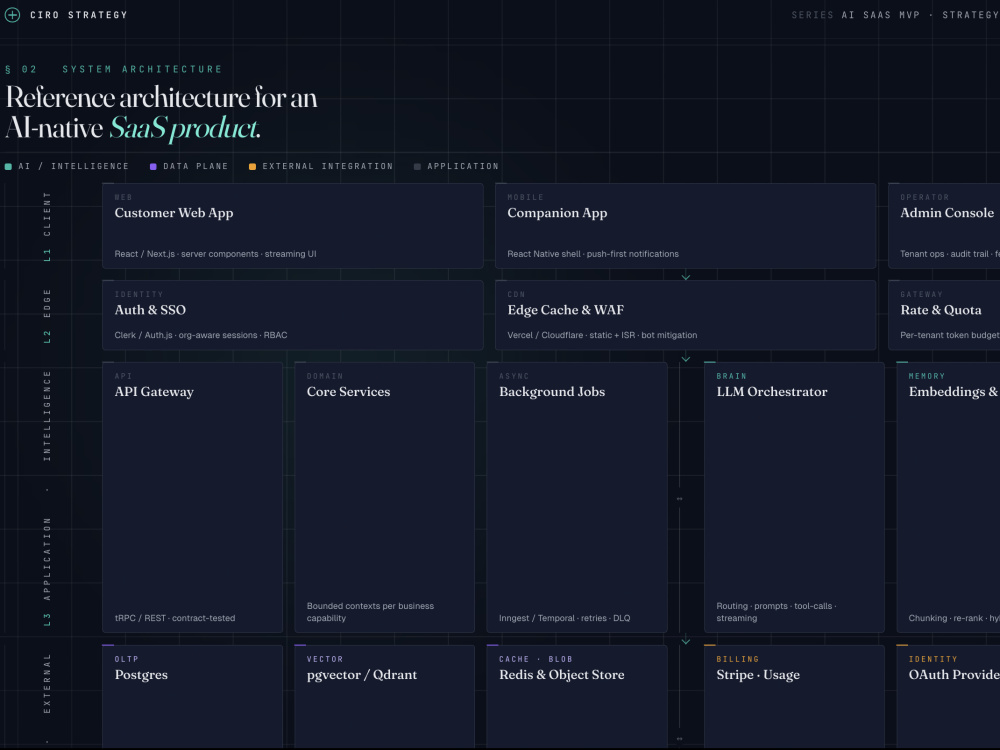Click the EXTERNAL INTEGRATION legend label
1000x750 pixels.
coord(328,166)
